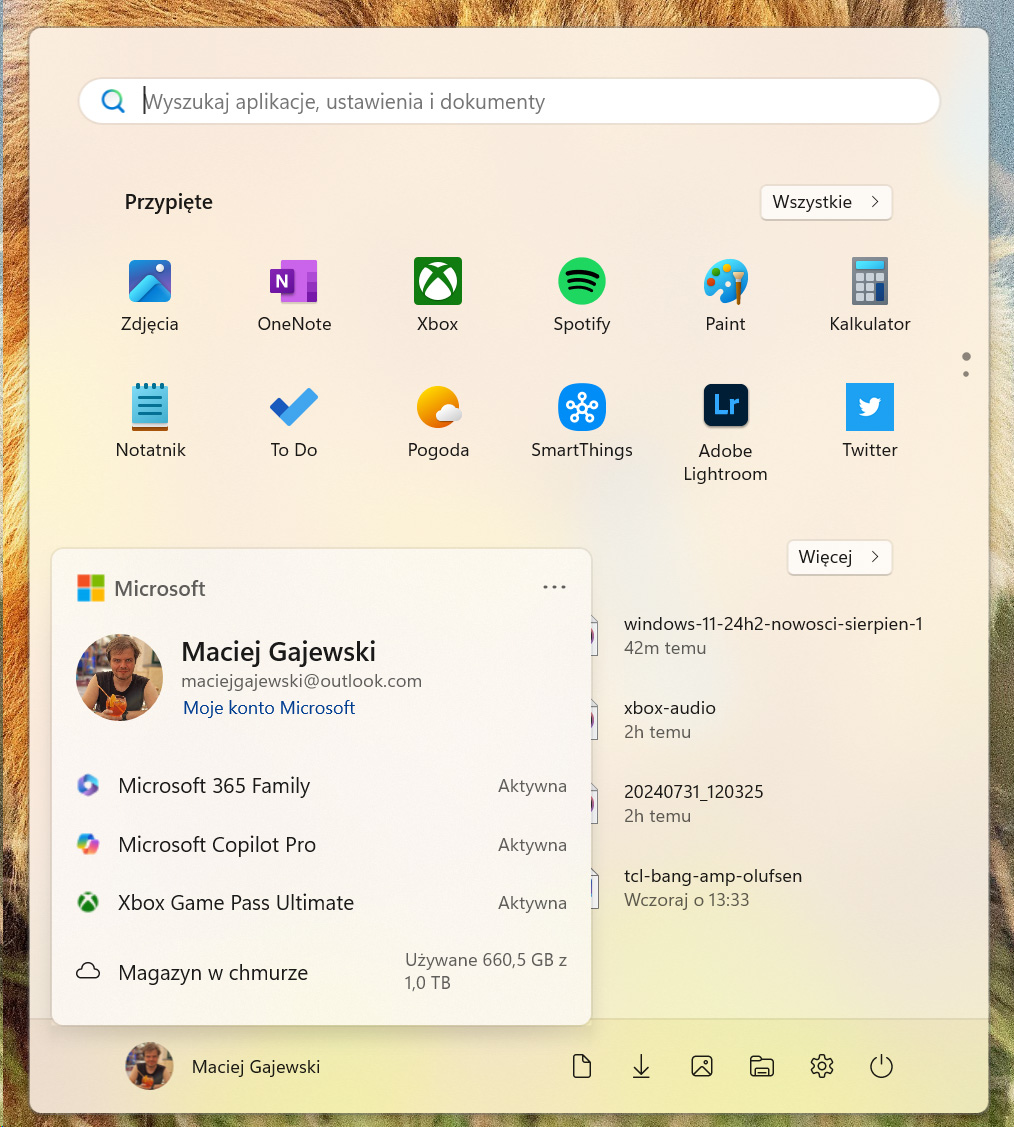Open Settings gear icon
This screenshot has width=1014, height=1127.
tap(821, 1066)
